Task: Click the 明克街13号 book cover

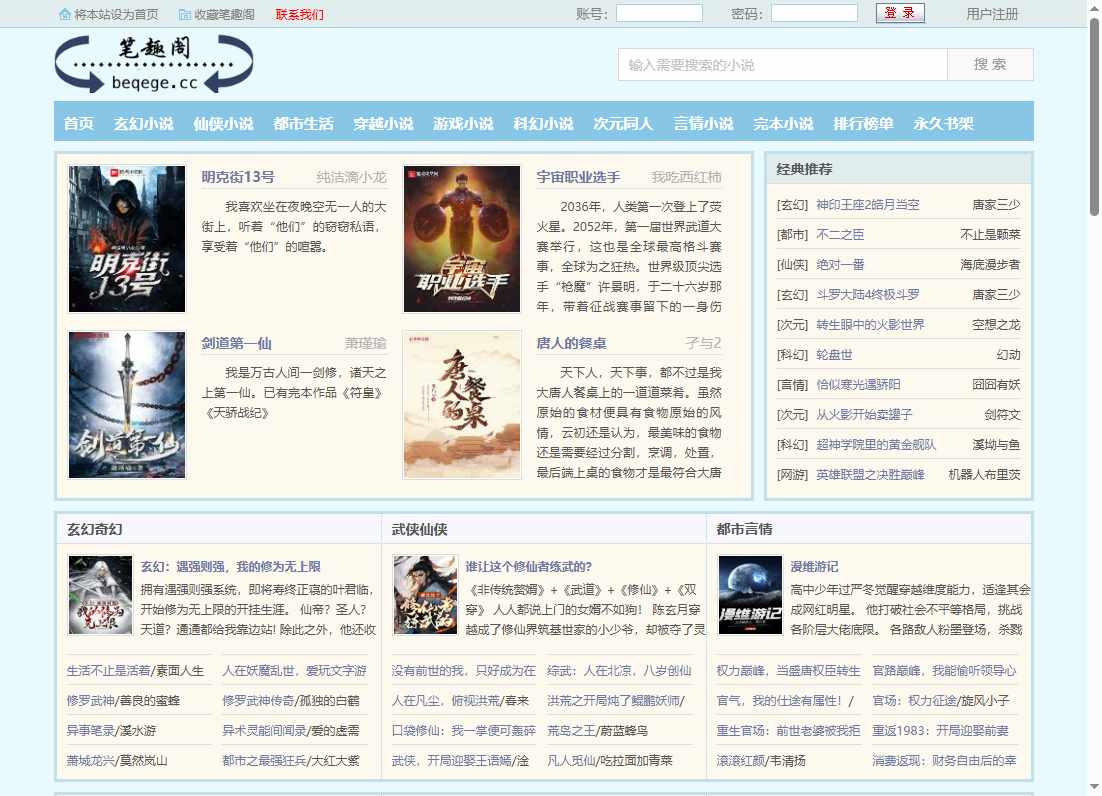Action: [x=126, y=238]
